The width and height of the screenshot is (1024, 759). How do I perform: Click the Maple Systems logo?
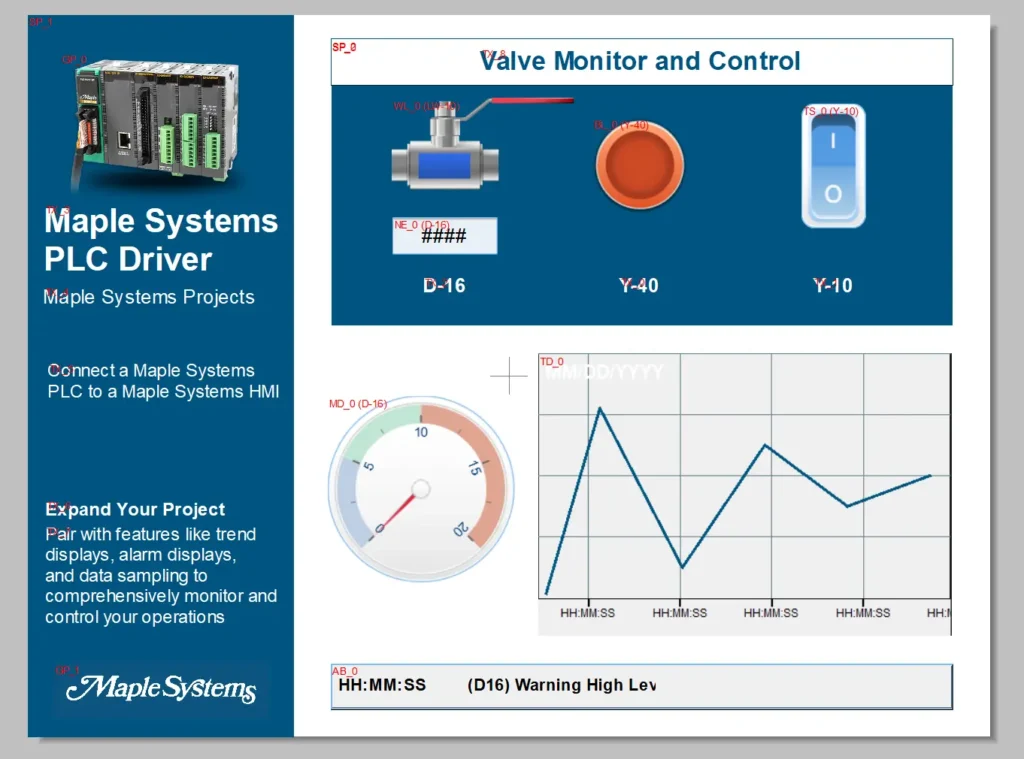pos(160,688)
